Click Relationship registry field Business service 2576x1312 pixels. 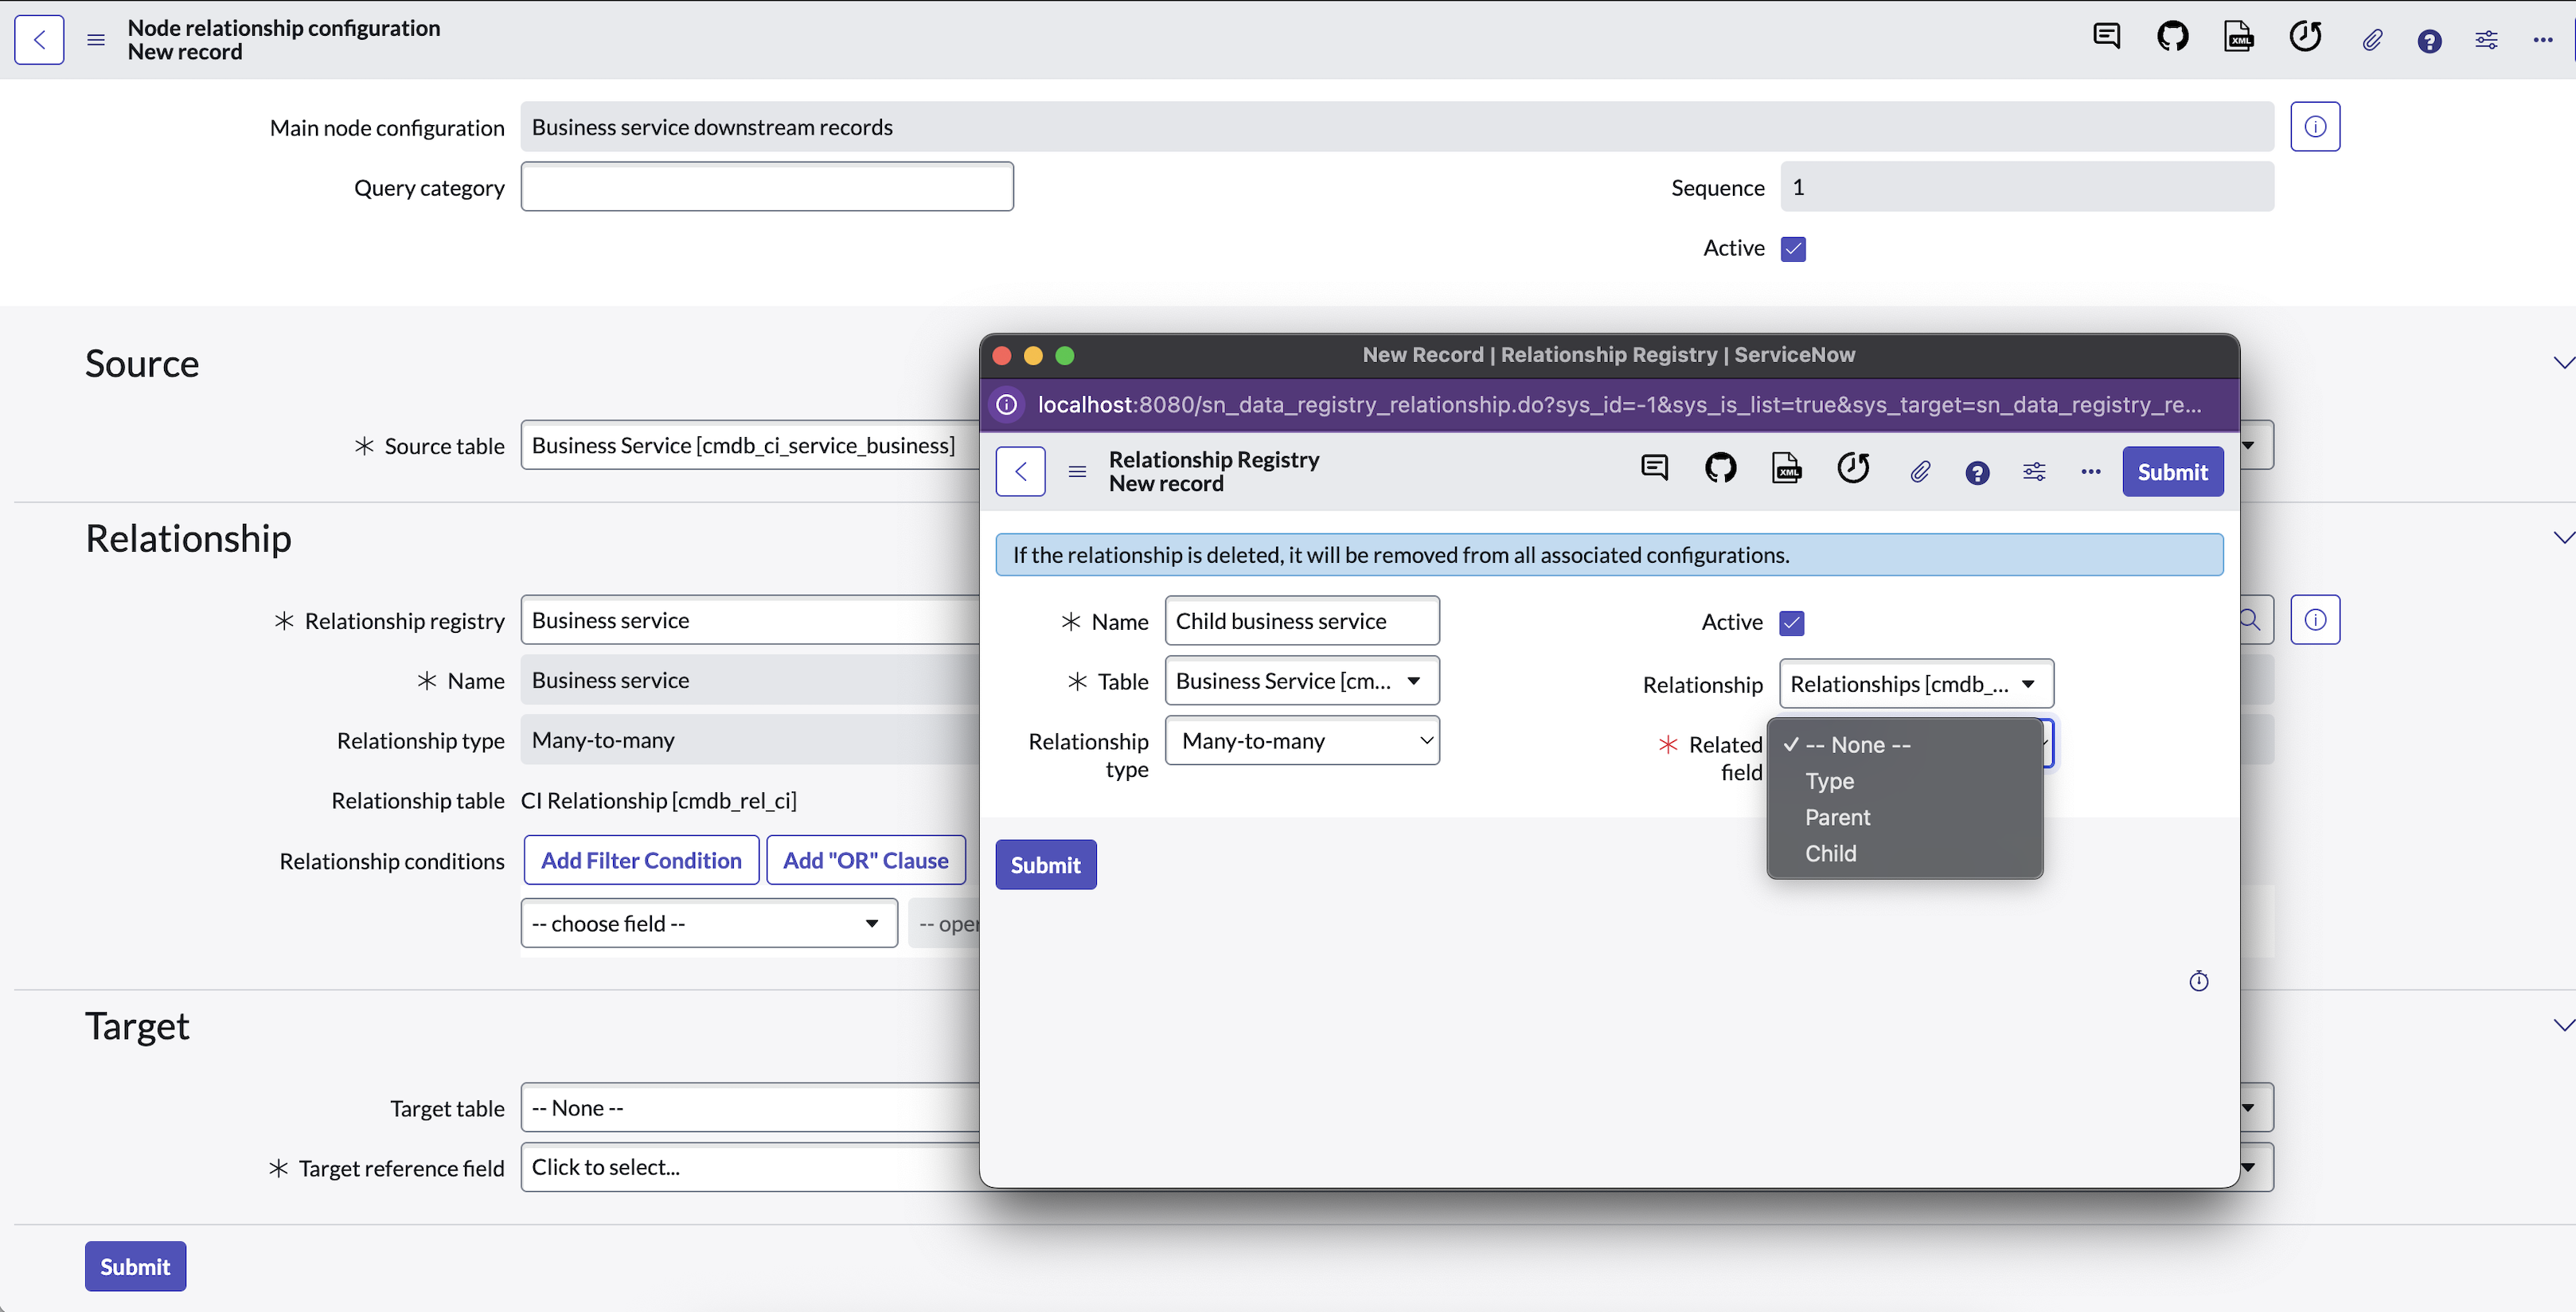[x=750, y=620]
